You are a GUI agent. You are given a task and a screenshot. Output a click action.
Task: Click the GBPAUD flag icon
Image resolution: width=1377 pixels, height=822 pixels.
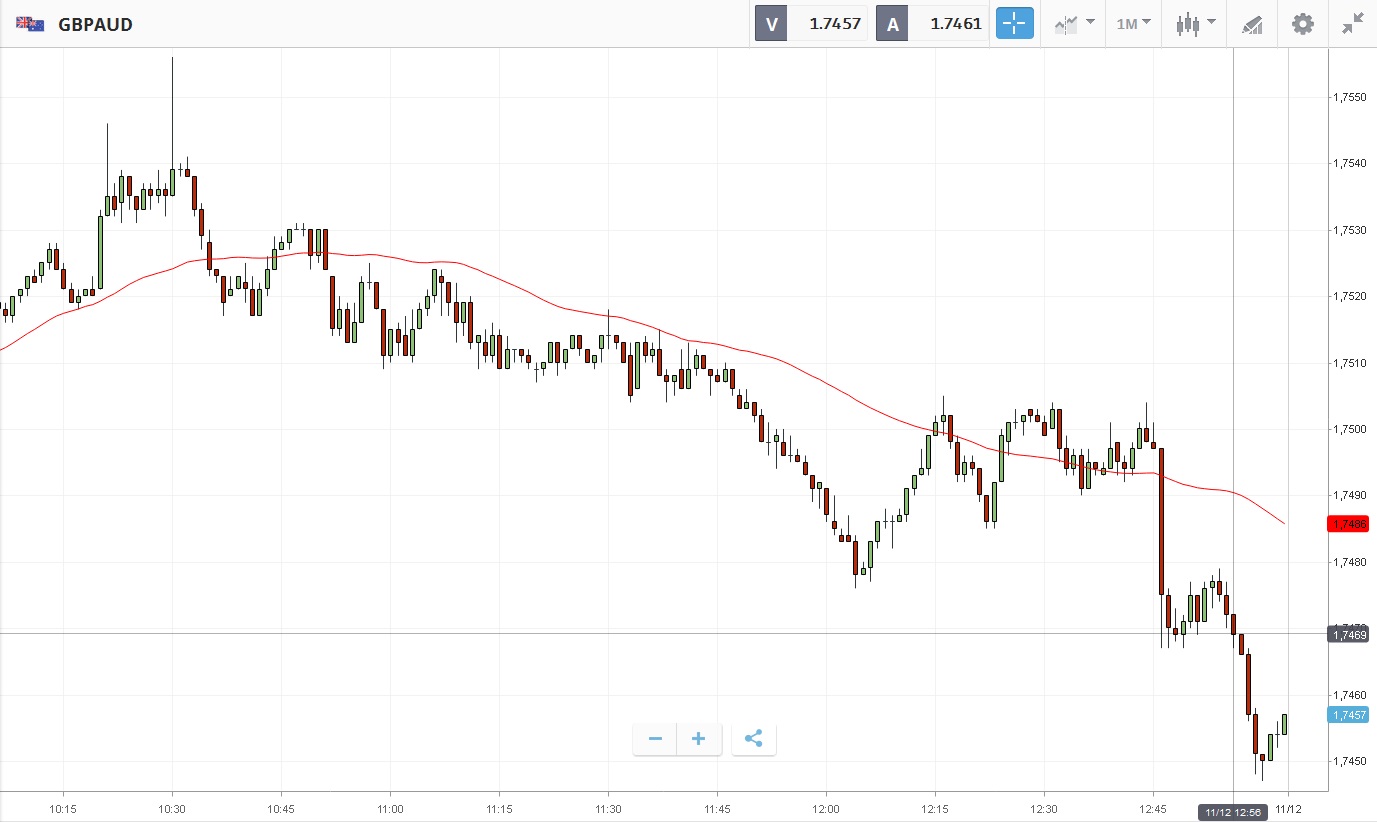click(30, 24)
